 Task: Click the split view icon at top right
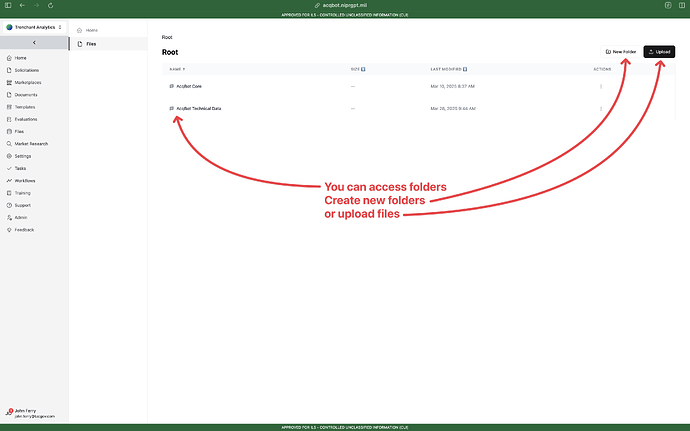[x=682, y=5]
